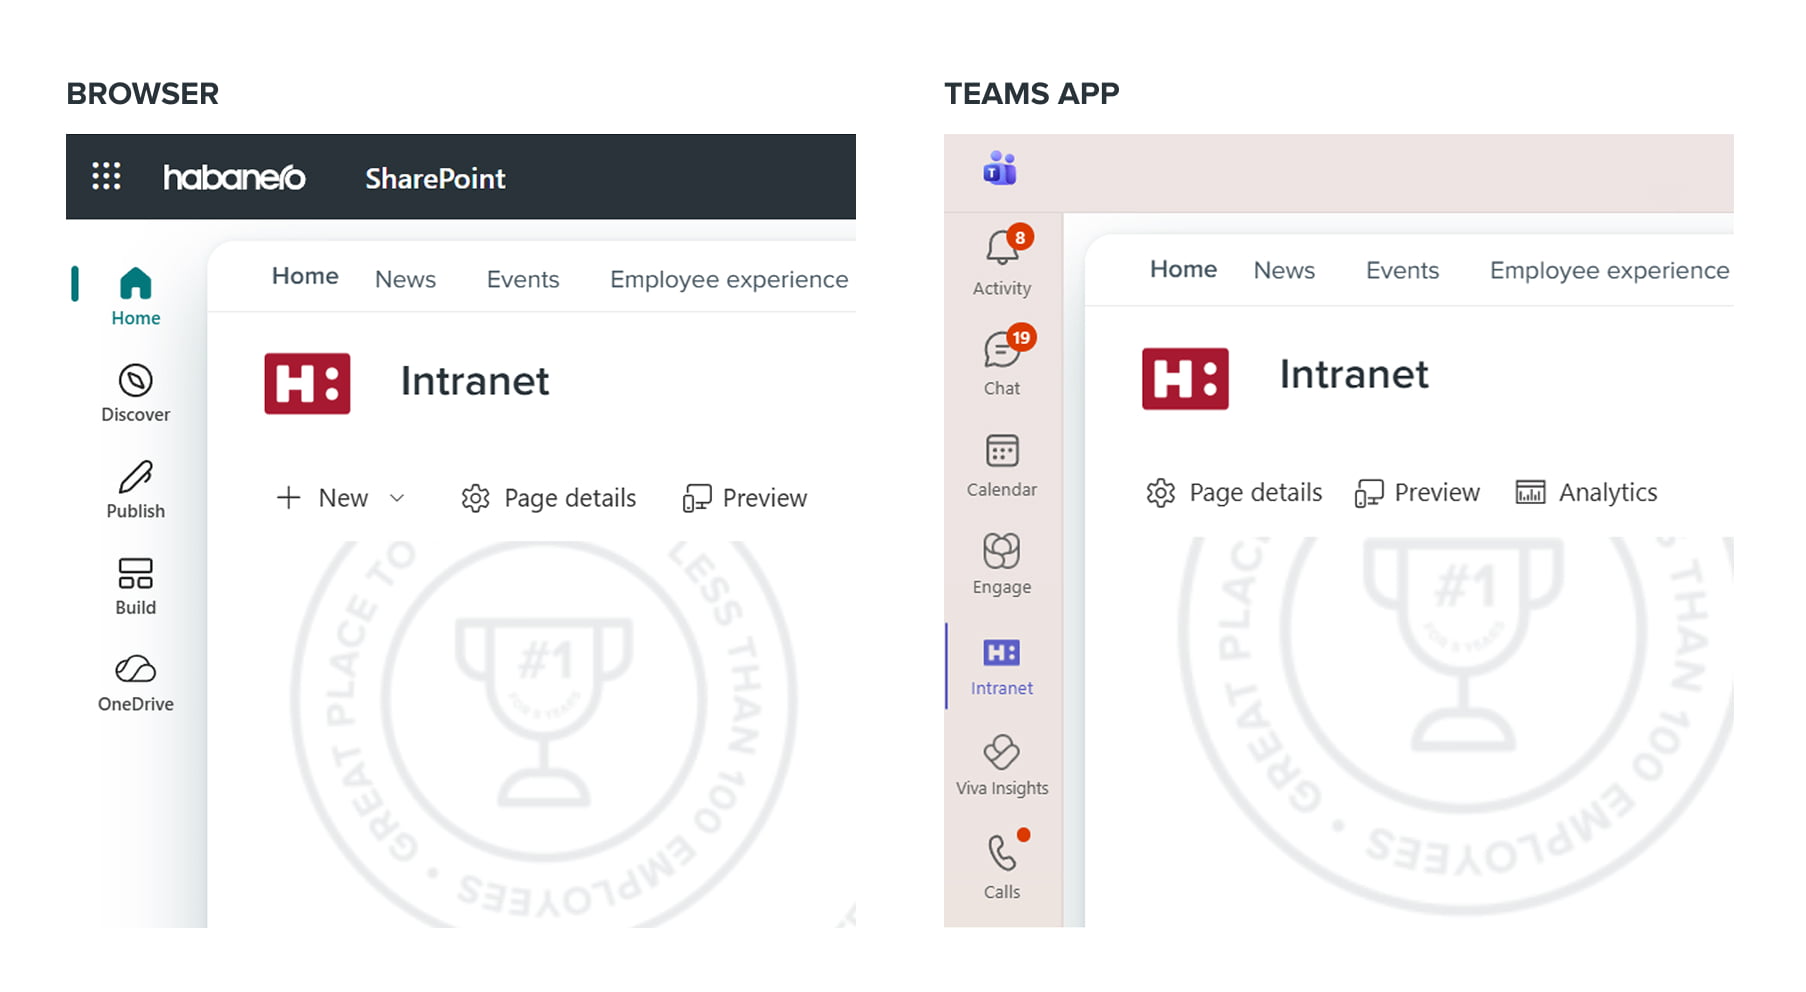This screenshot has height=992, width=1806.
Task: Open Build in SharePoint sidebar
Action: click(x=135, y=586)
